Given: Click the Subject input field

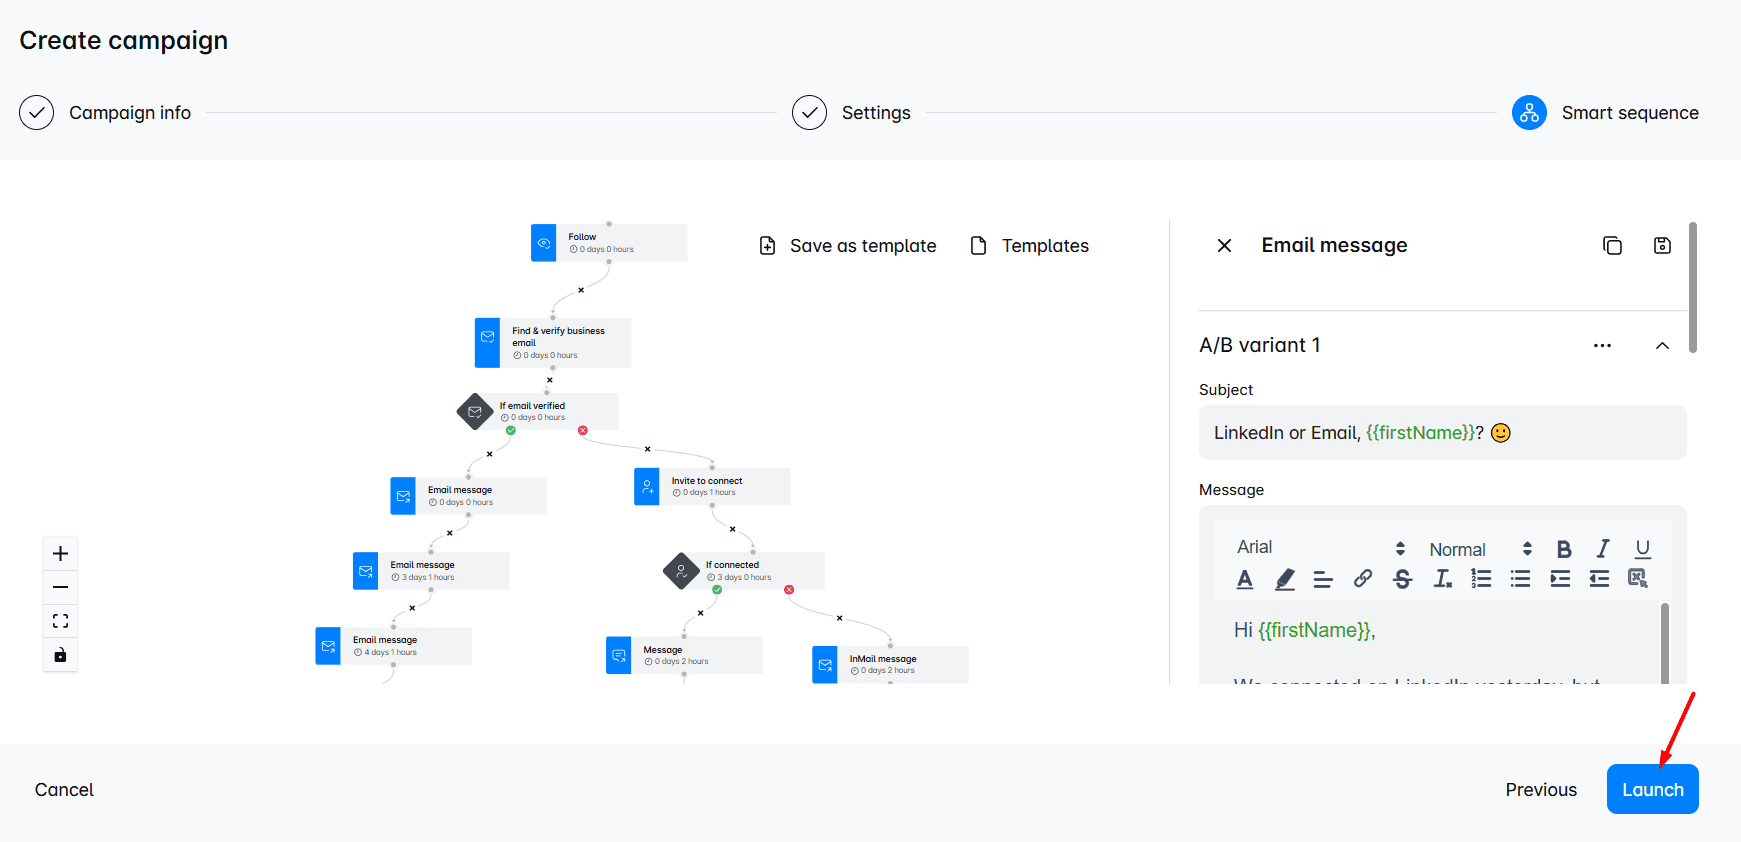Looking at the screenshot, I should point(1442,432).
